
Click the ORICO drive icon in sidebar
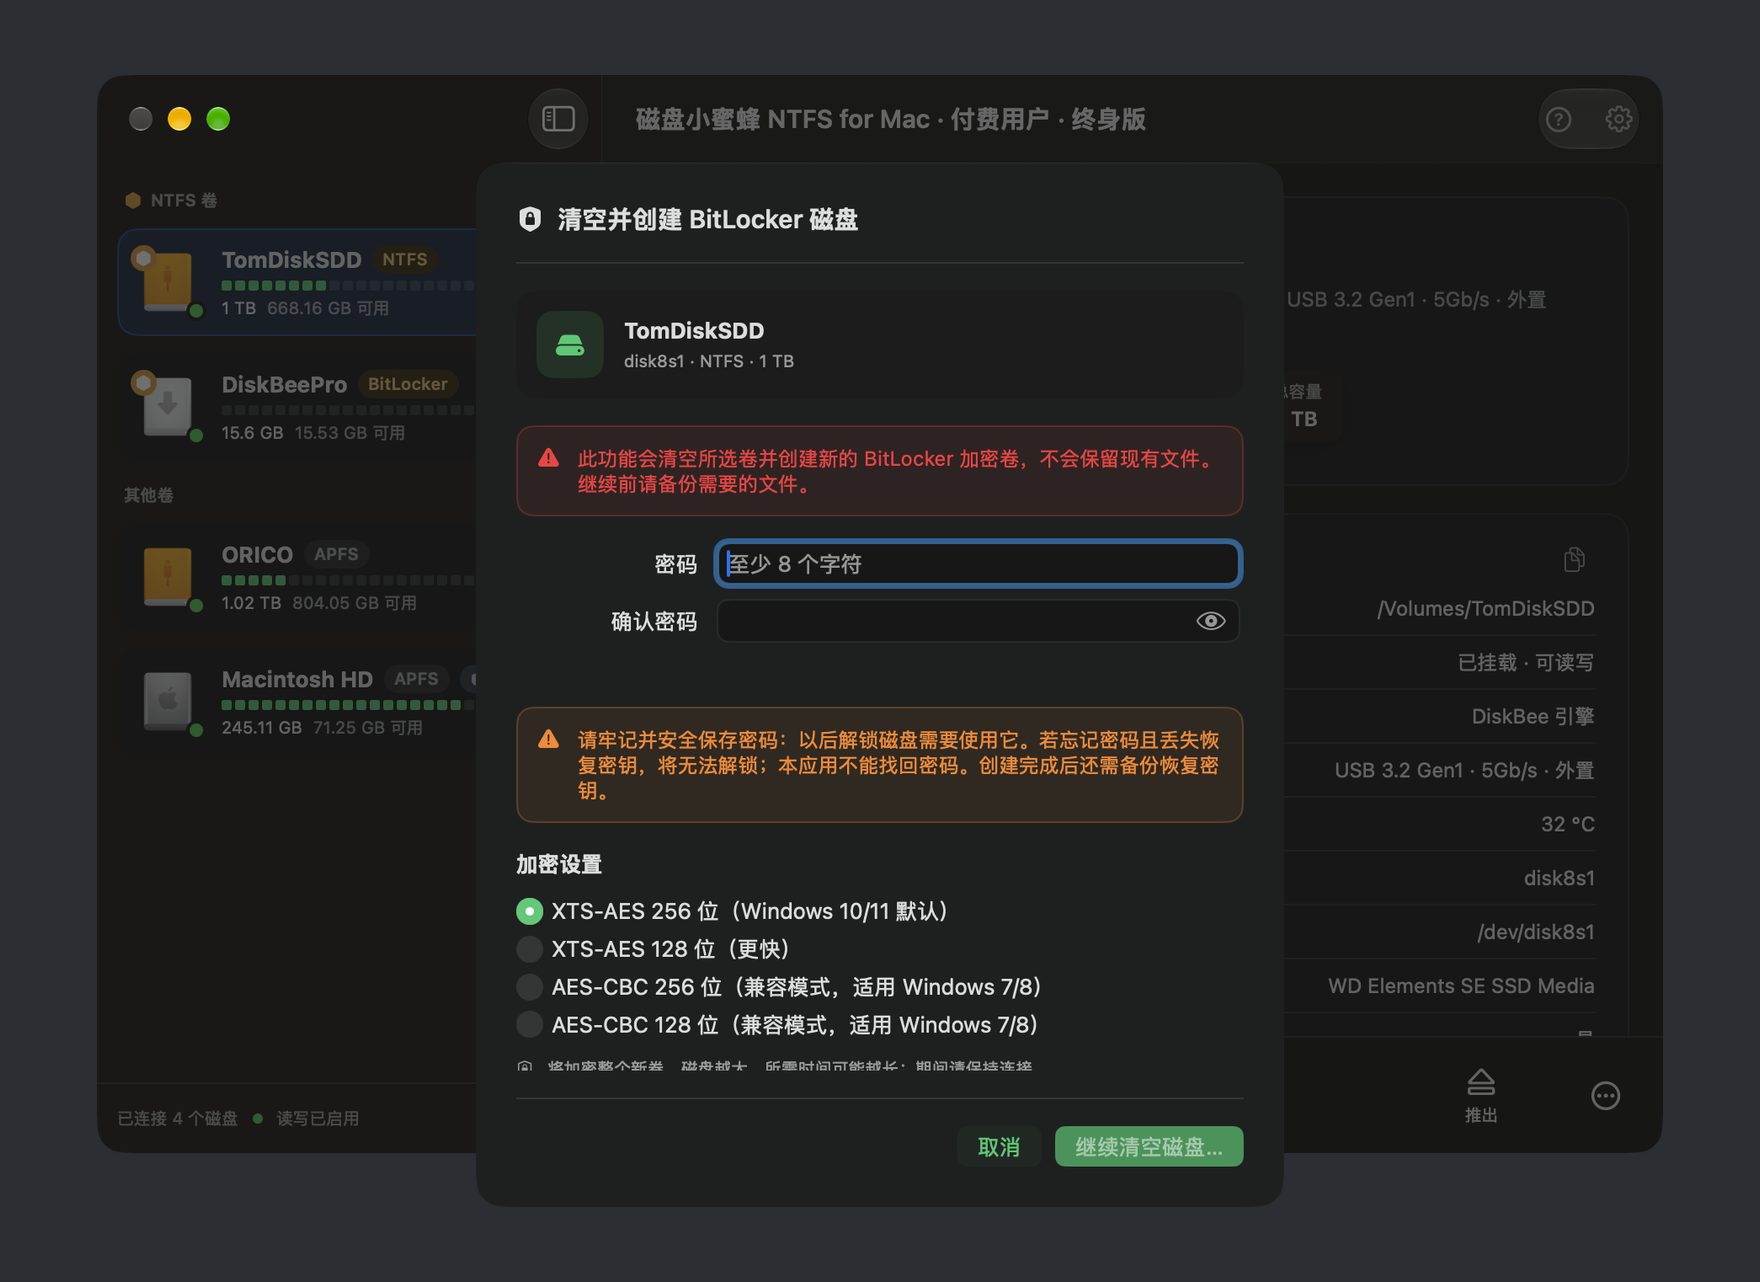click(x=167, y=576)
